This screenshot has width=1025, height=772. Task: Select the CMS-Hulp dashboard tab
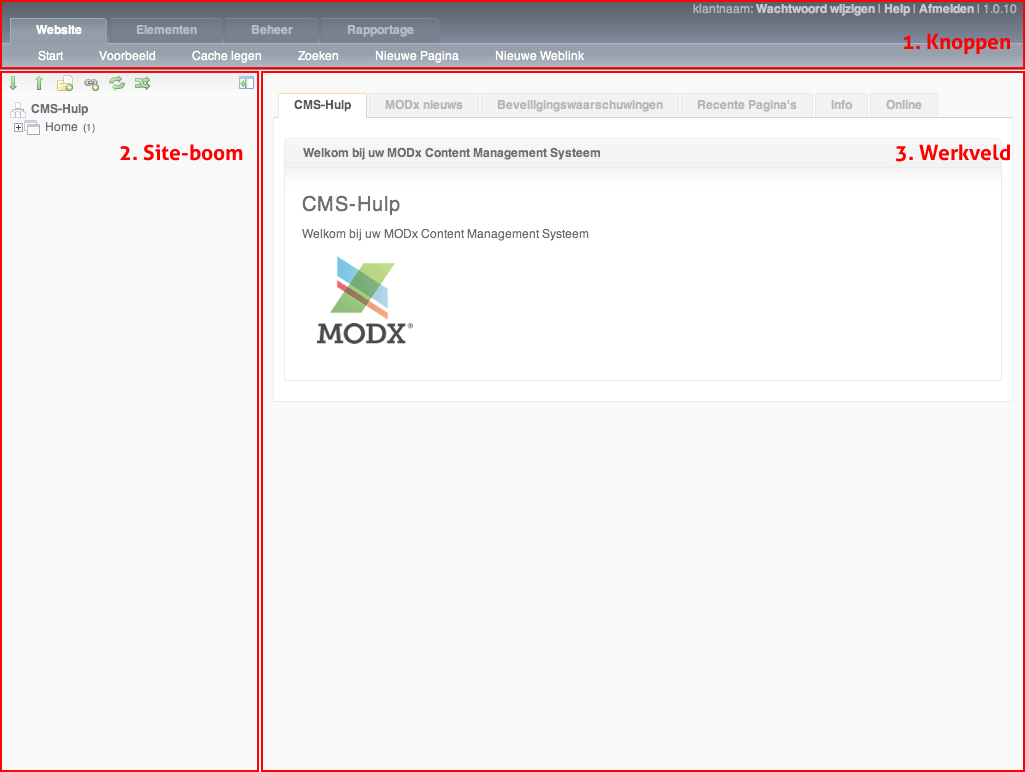[x=322, y=105]
